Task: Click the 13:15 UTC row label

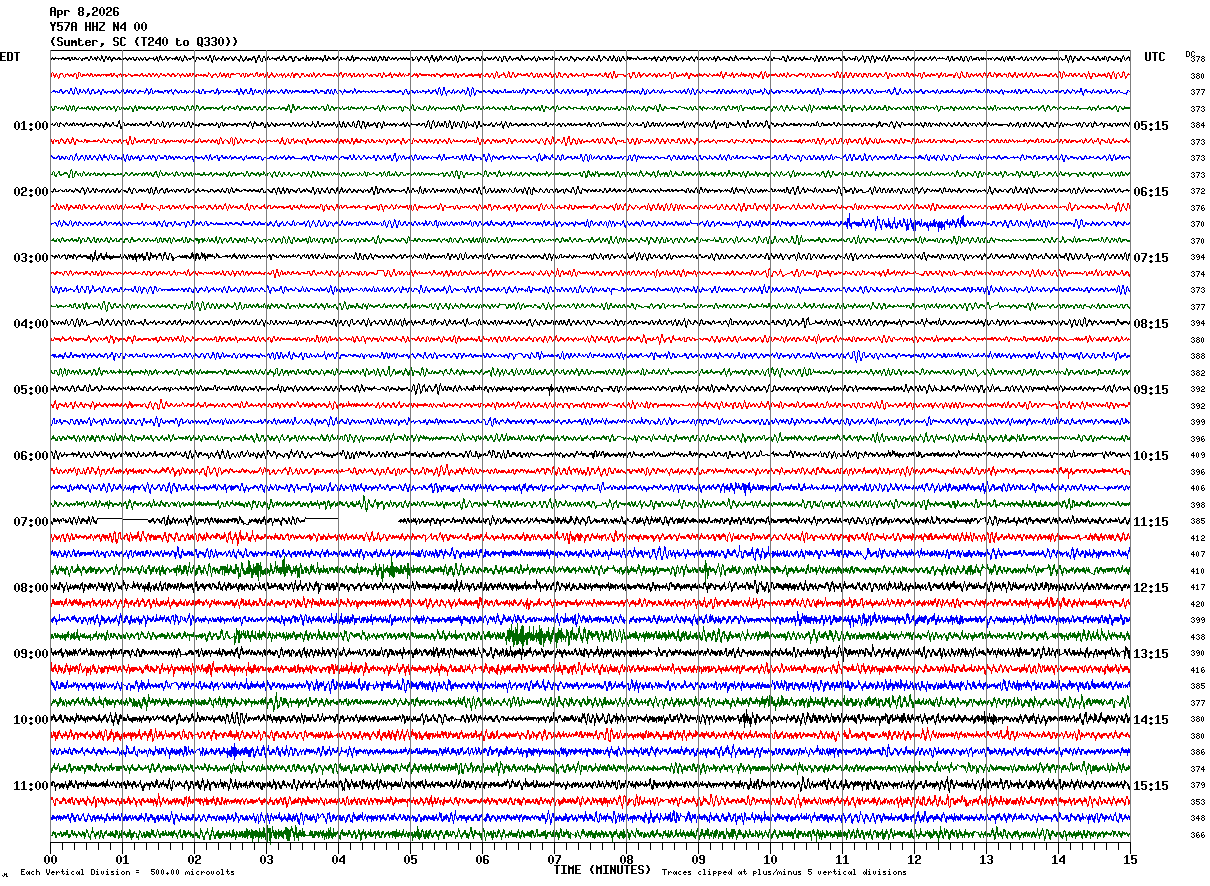Action: (1151, 654)
